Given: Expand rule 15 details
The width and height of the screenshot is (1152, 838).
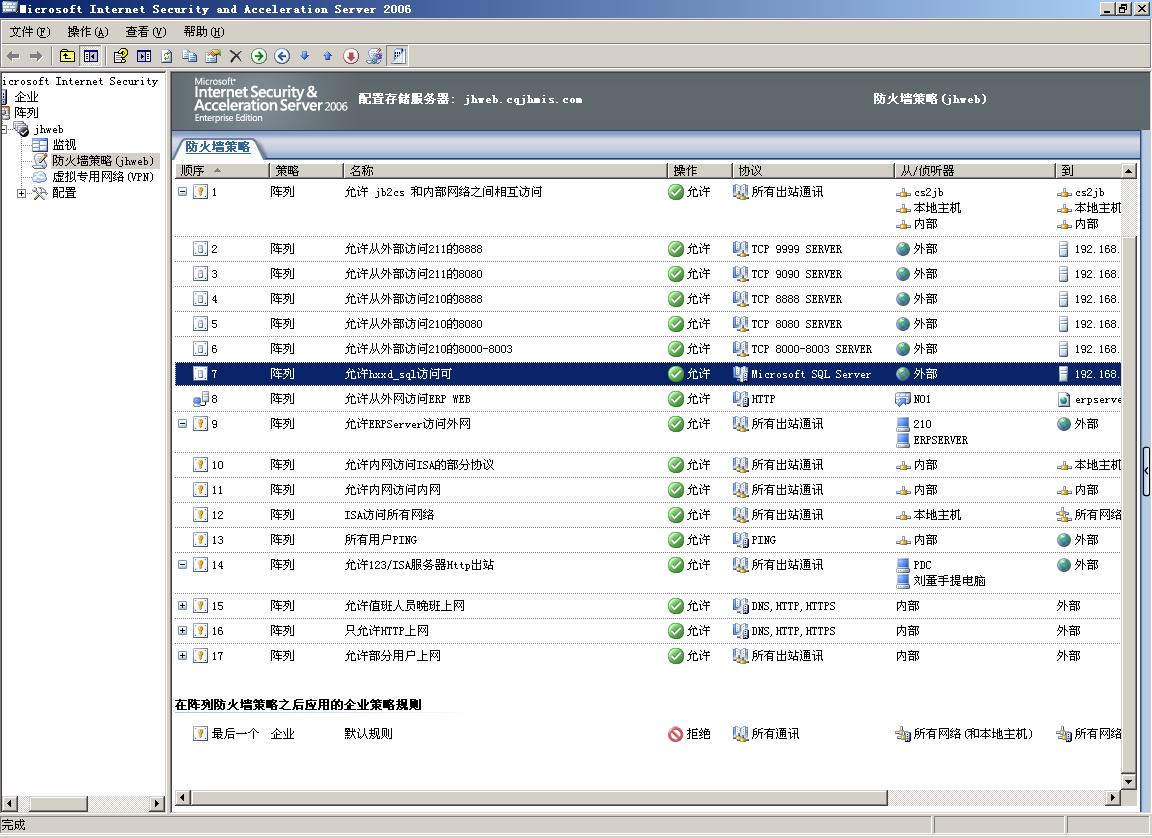Looking at the screenshot, I should pyautogui.click(x=182, y=606).
